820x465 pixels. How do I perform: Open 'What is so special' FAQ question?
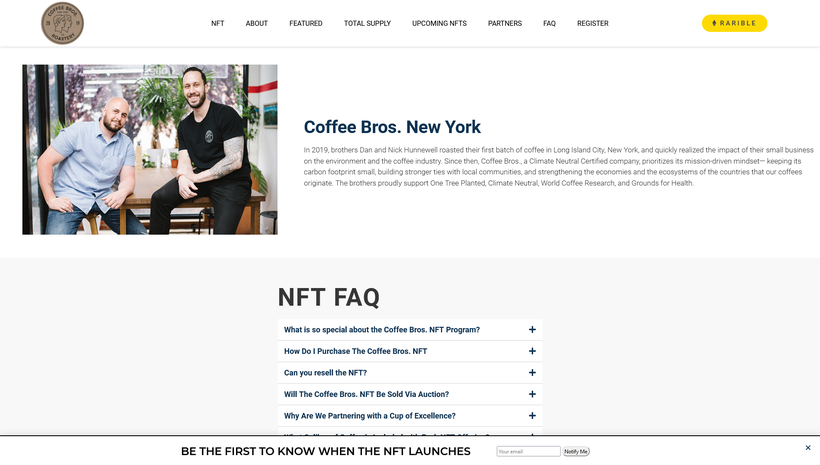tap(381, 330)
